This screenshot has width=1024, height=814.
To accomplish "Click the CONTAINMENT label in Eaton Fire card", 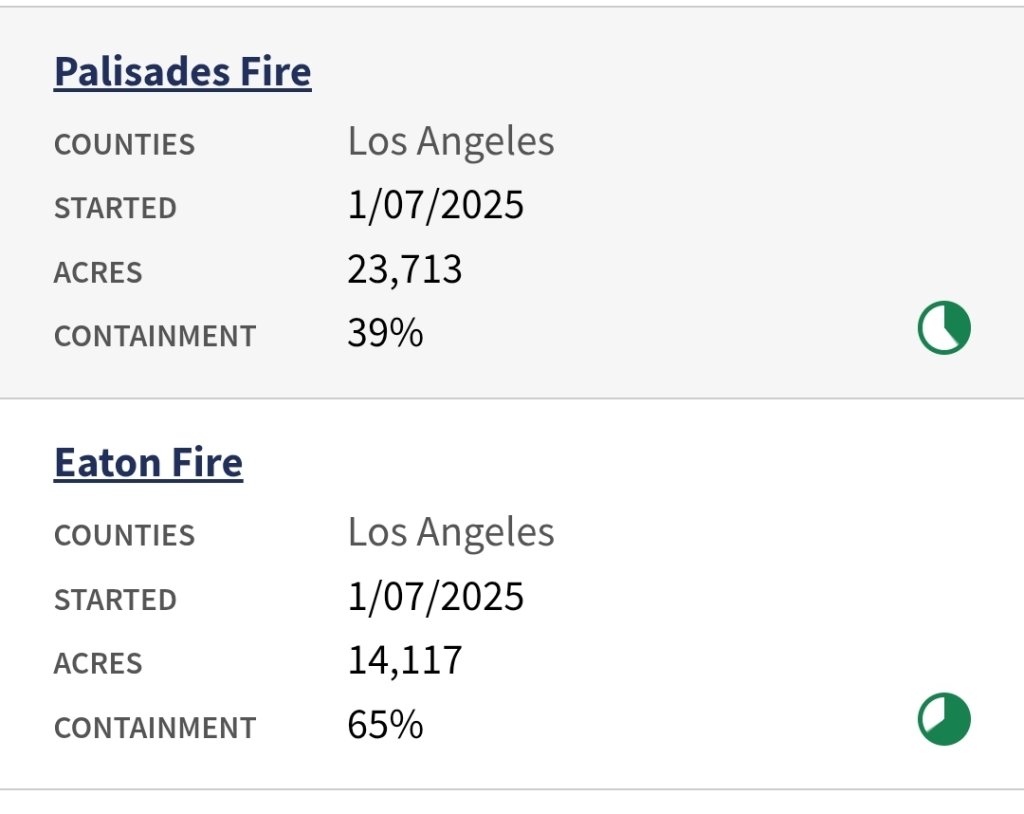I will point(155,728).
